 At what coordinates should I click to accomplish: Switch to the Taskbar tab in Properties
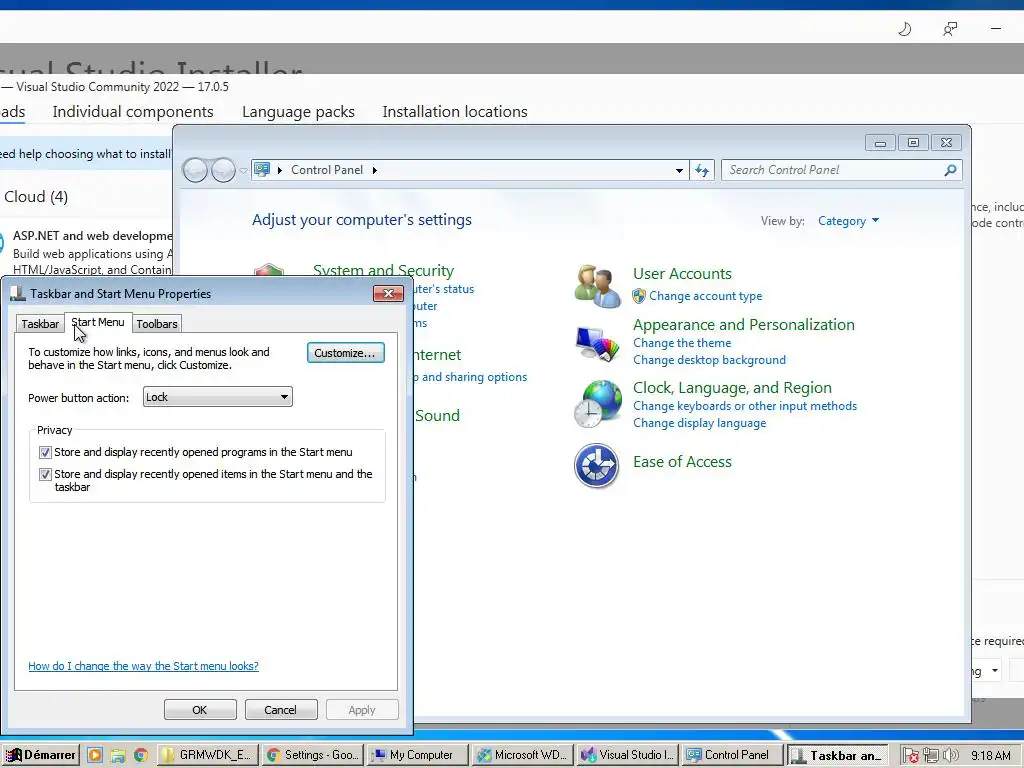coord(40,324)
